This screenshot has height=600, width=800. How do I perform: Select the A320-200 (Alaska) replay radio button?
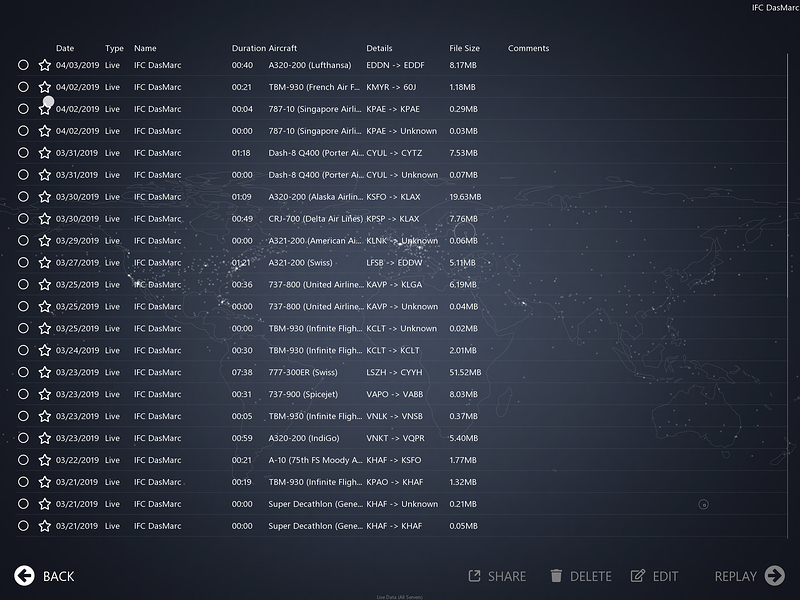23,197
